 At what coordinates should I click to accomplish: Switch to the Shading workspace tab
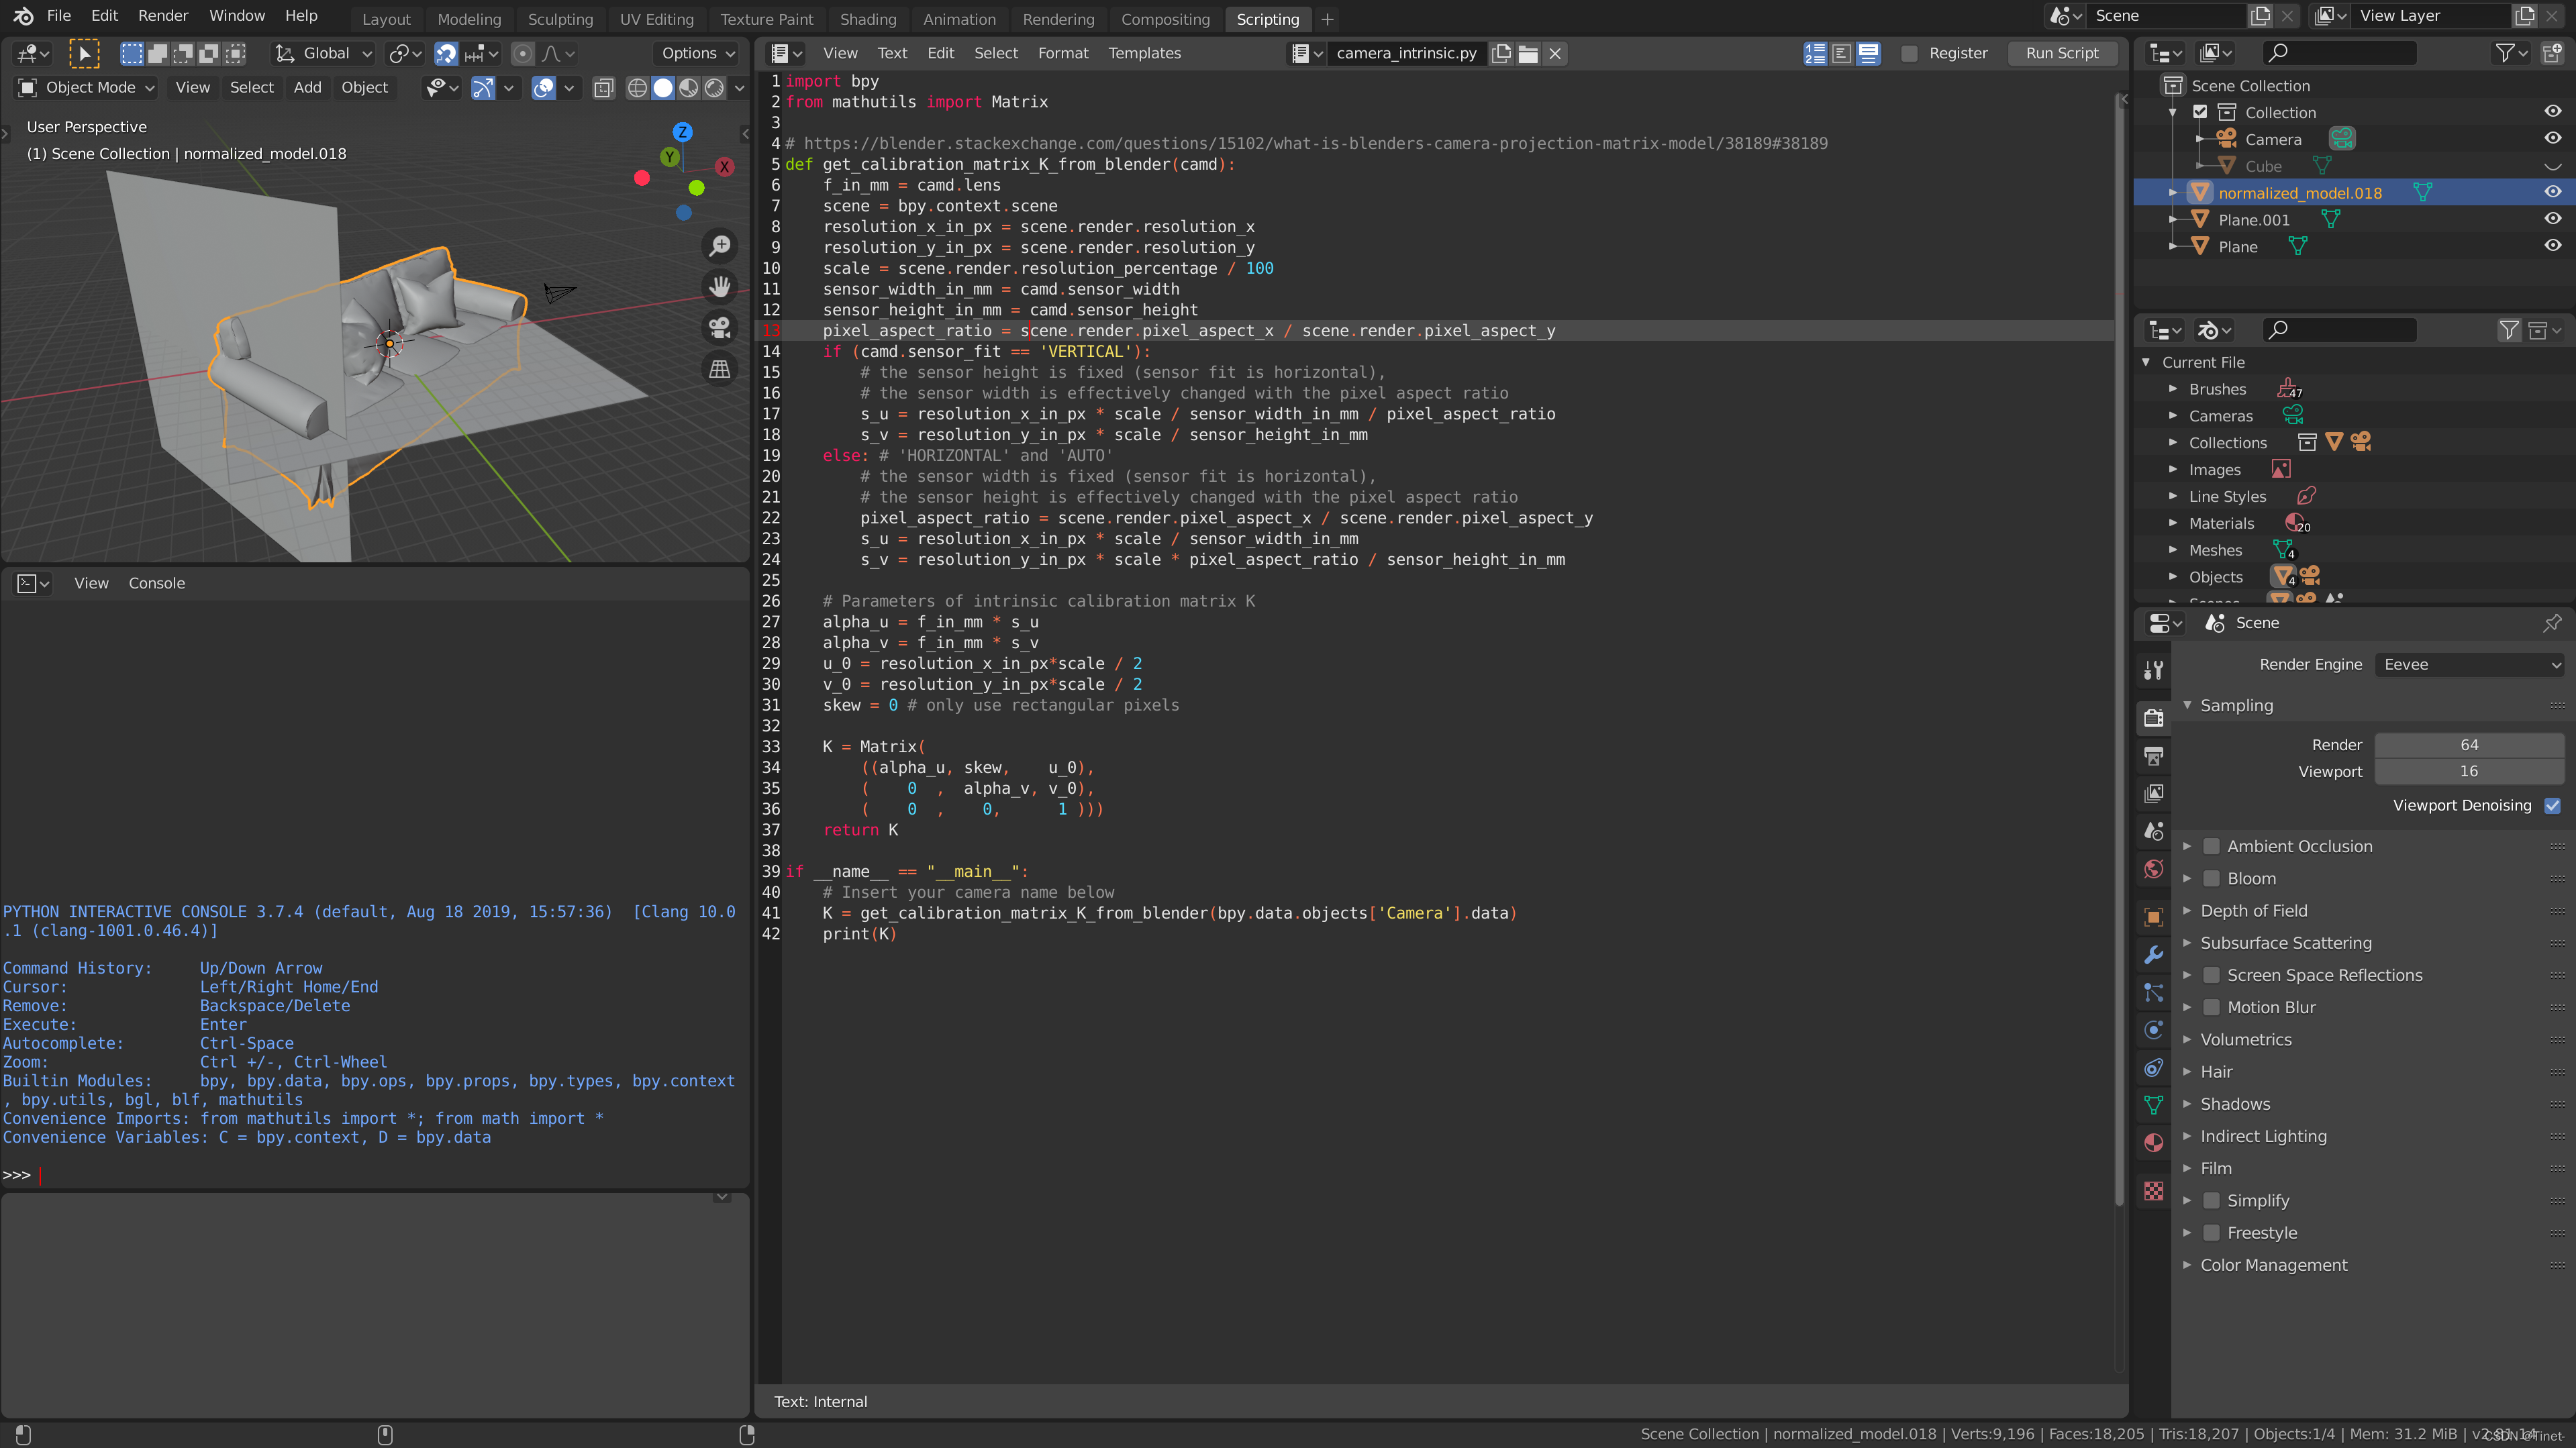click(x=867, y=19)
